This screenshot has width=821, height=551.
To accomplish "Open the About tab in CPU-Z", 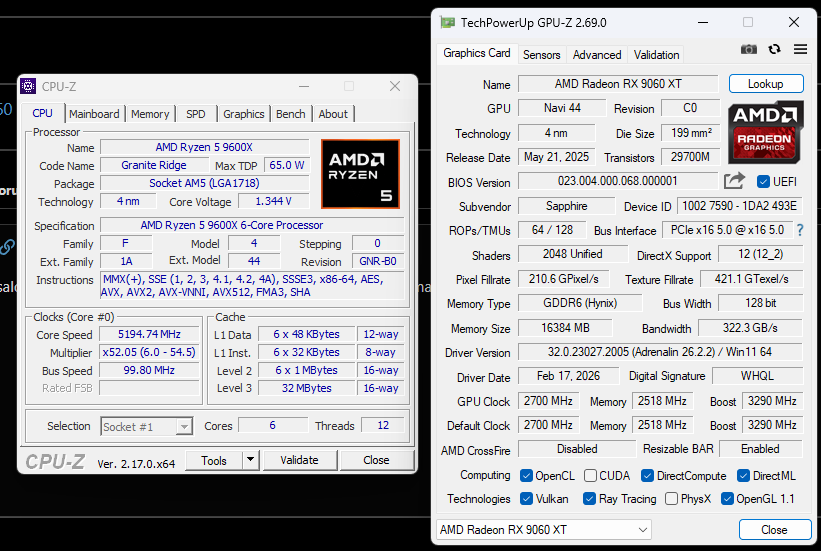I will [x=333, y=114].
